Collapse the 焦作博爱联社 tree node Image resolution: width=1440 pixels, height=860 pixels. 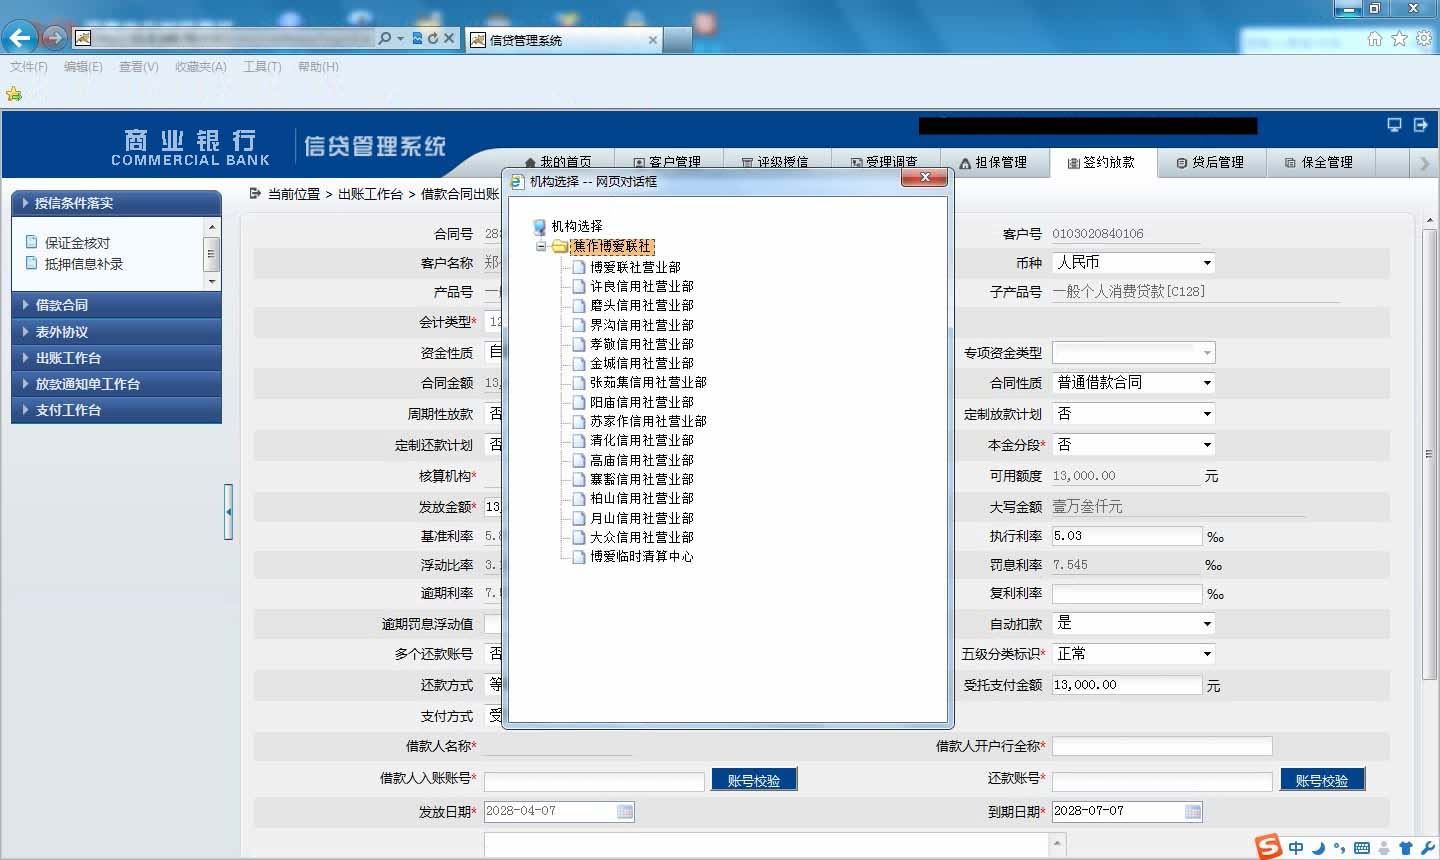click(x=541, y=246)
